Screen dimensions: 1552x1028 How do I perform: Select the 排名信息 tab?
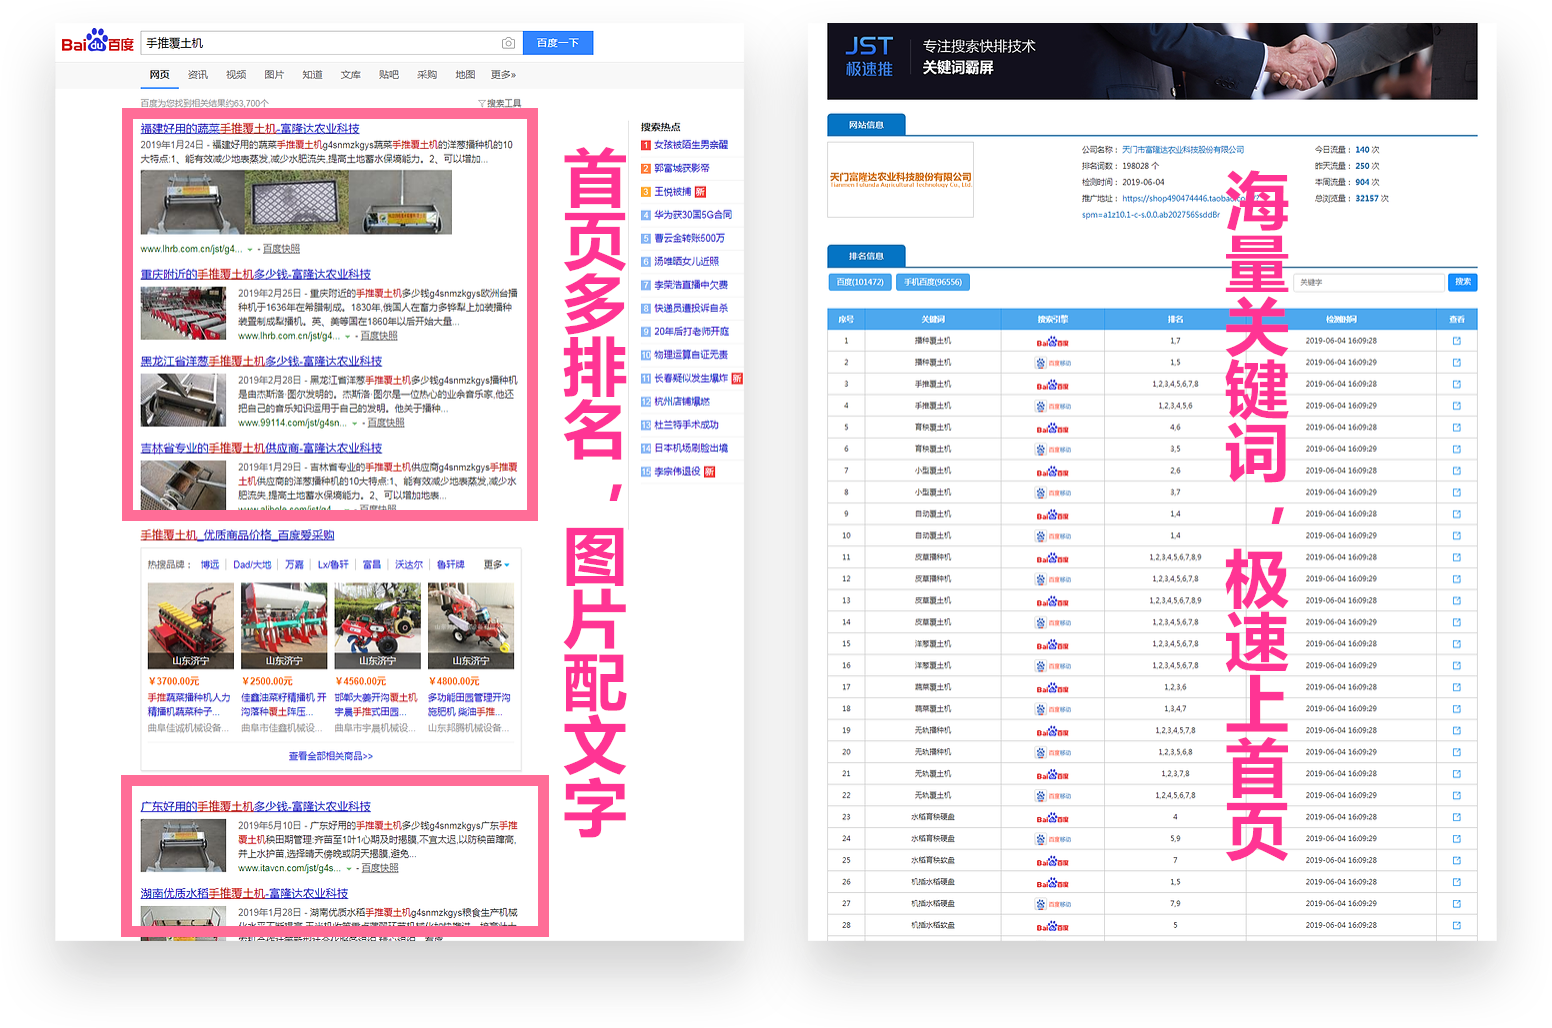click(866, 256)
